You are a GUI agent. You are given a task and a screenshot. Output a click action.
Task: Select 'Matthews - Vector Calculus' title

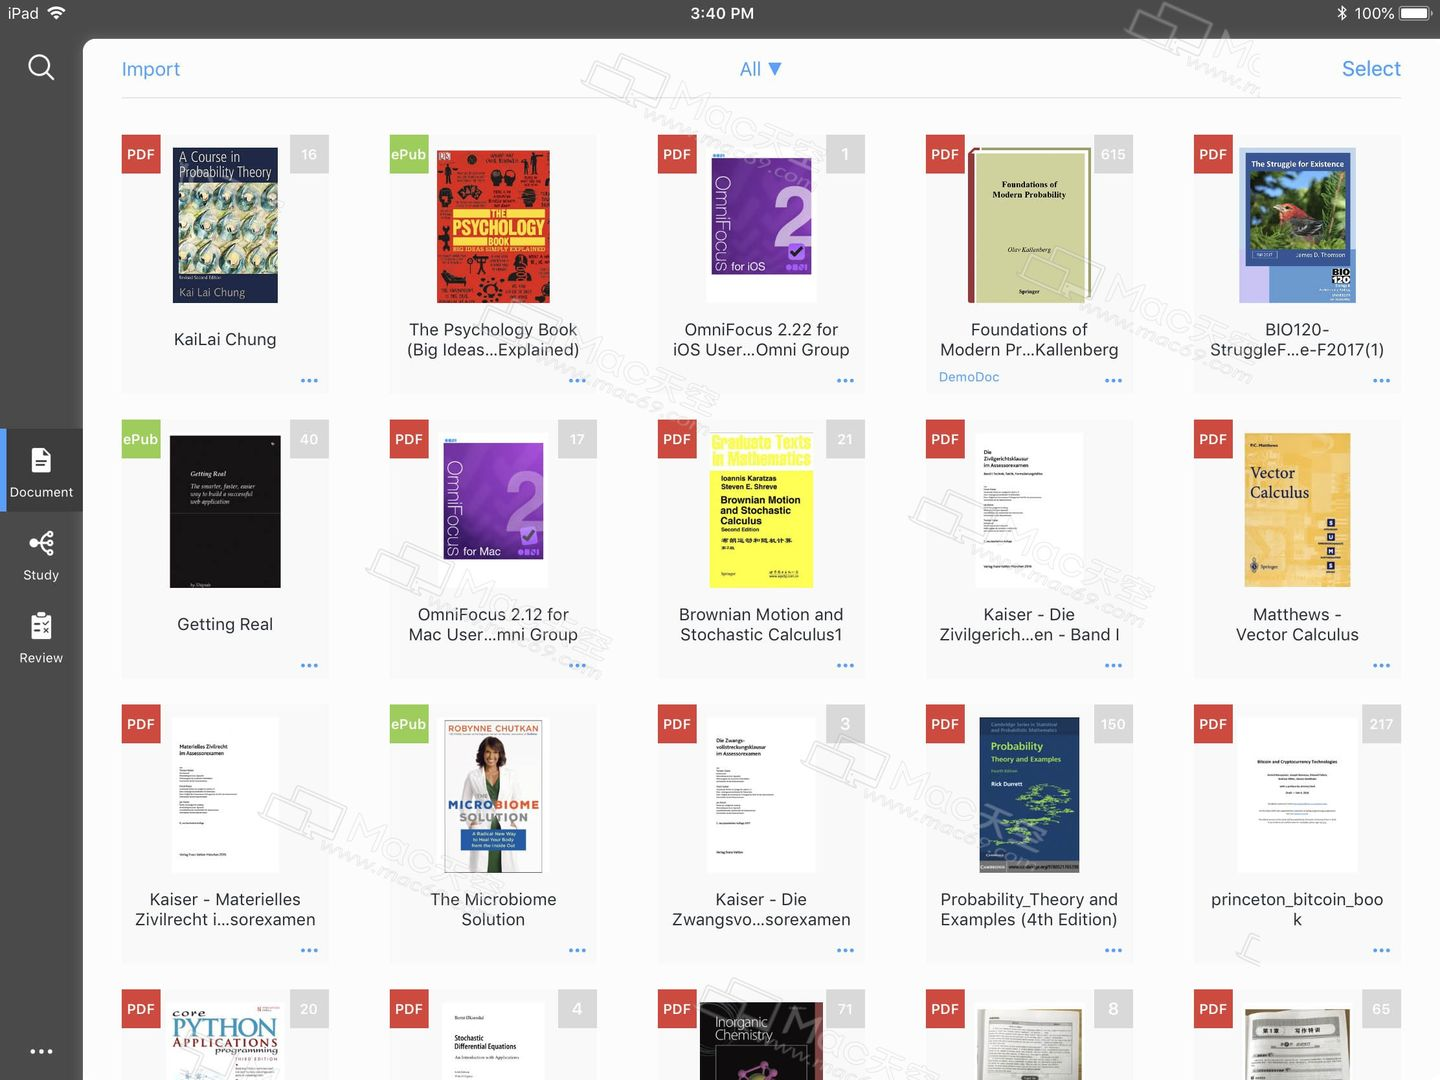[x=1297, y=624]
